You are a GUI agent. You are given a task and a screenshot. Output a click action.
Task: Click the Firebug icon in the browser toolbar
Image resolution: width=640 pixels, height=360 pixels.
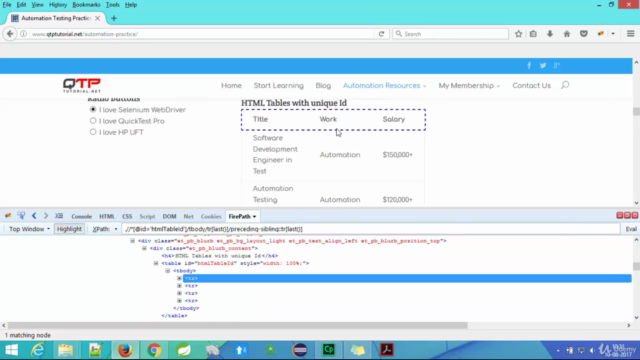[600, 34]
